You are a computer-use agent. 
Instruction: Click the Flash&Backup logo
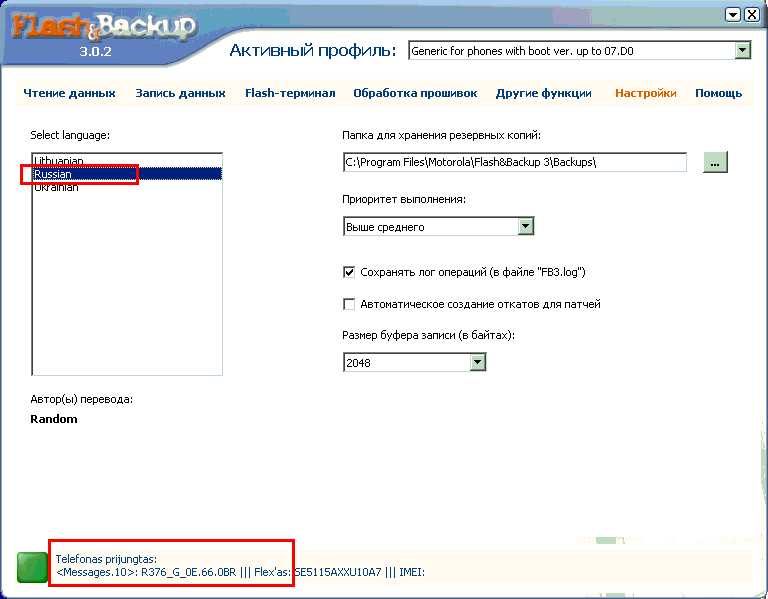pos(104,26)
